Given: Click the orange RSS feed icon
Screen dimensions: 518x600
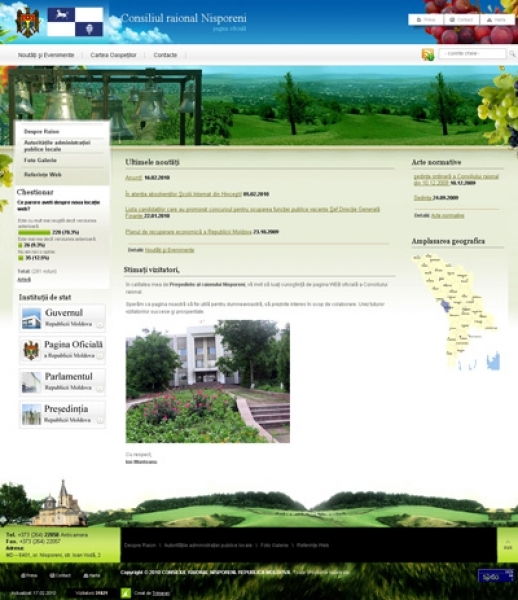Looking at the screenshot, I should tap(428, 55).
